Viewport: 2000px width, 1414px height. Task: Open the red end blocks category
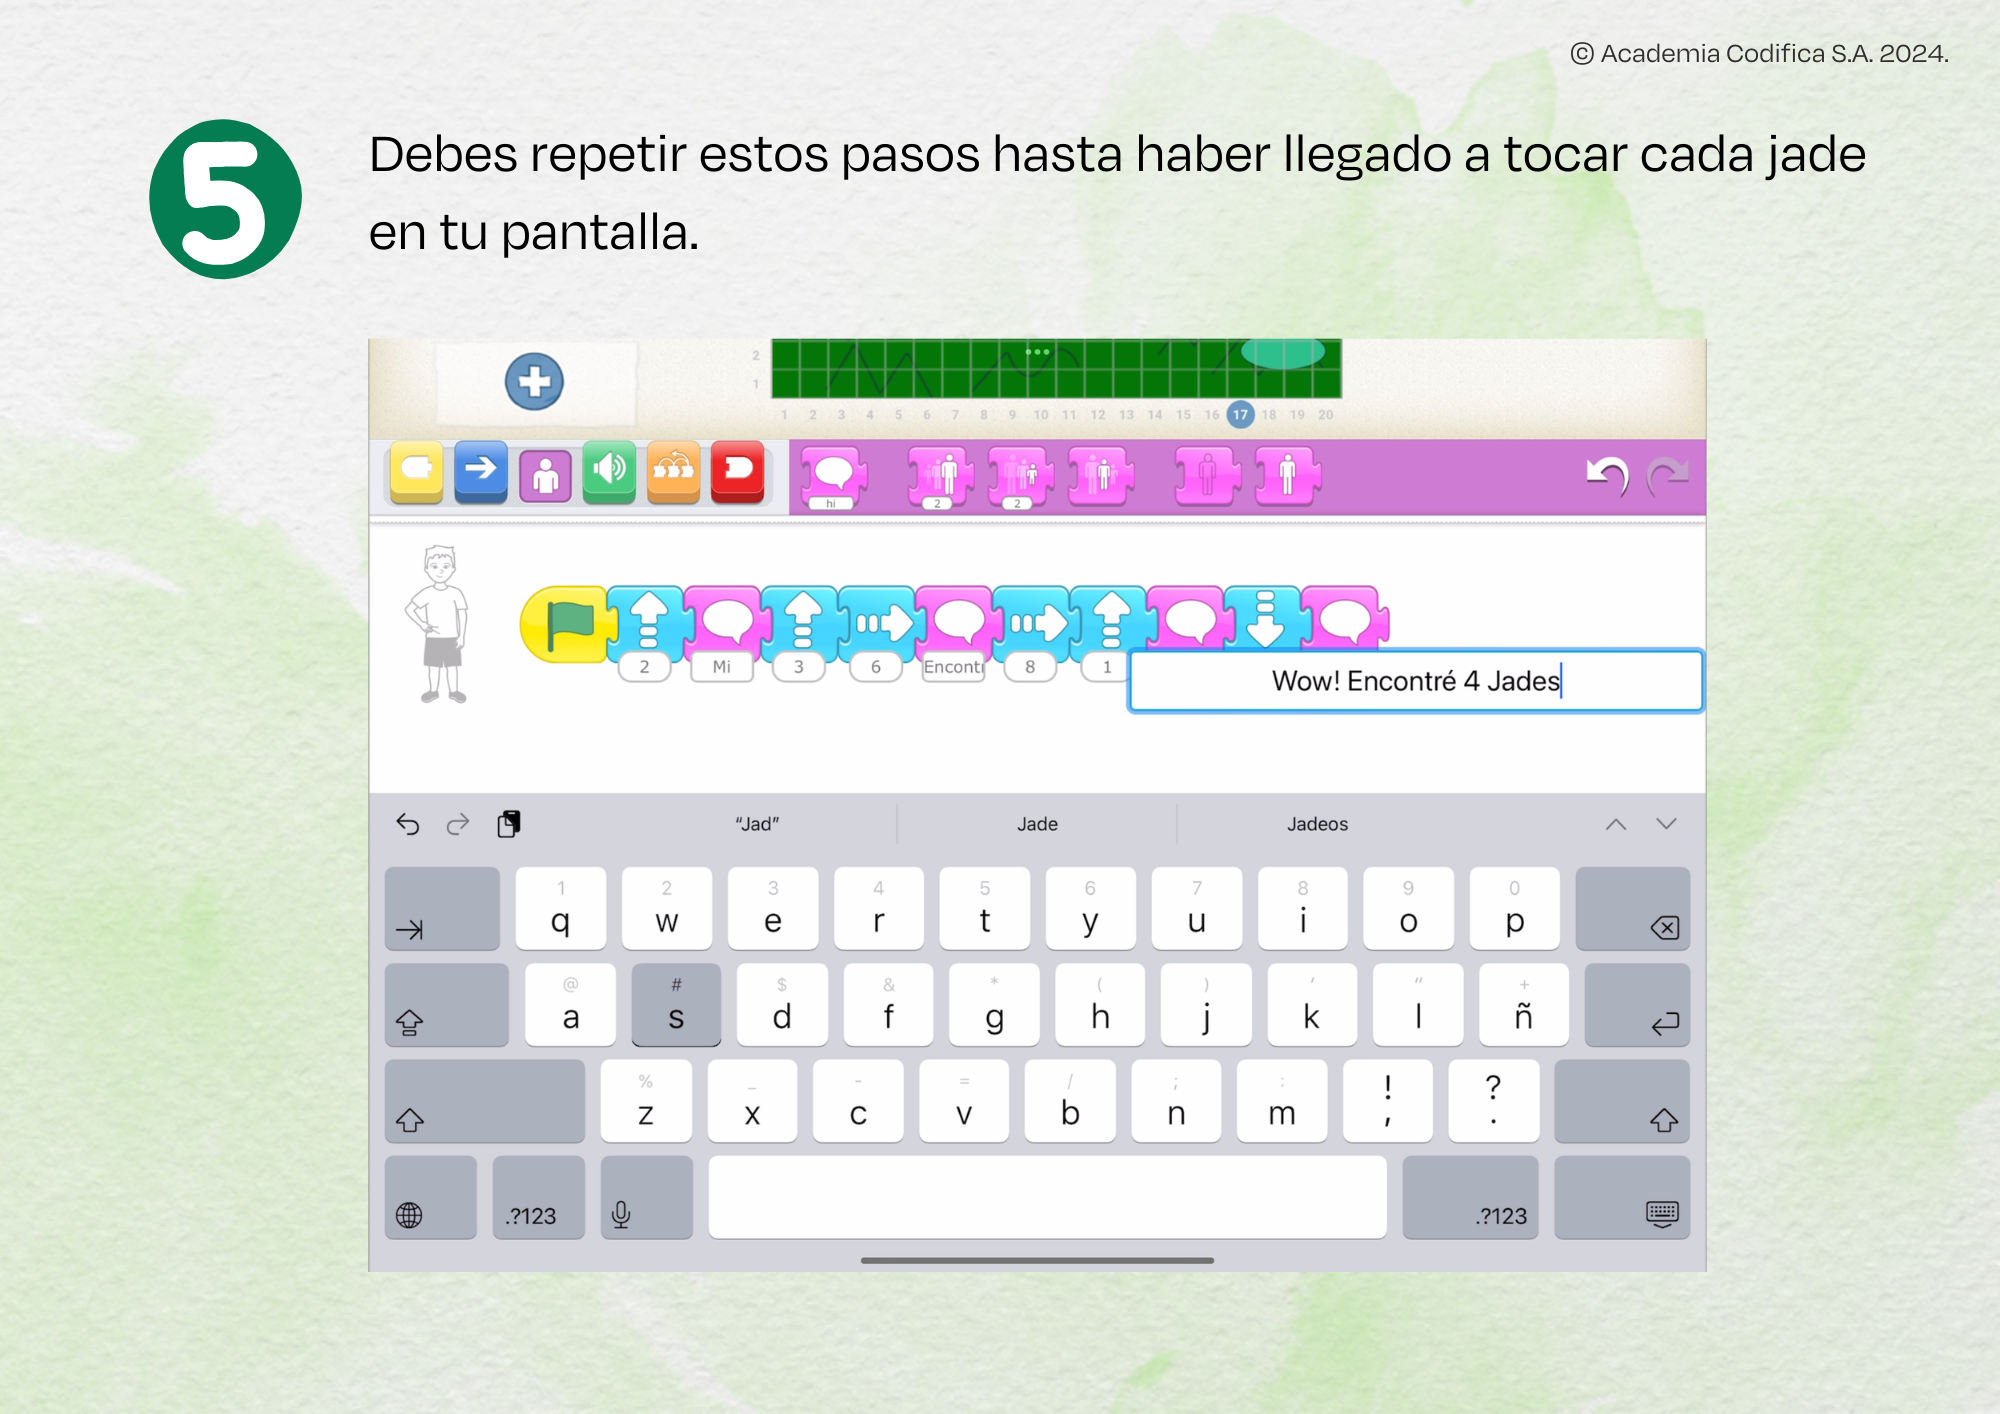point(738,471)
